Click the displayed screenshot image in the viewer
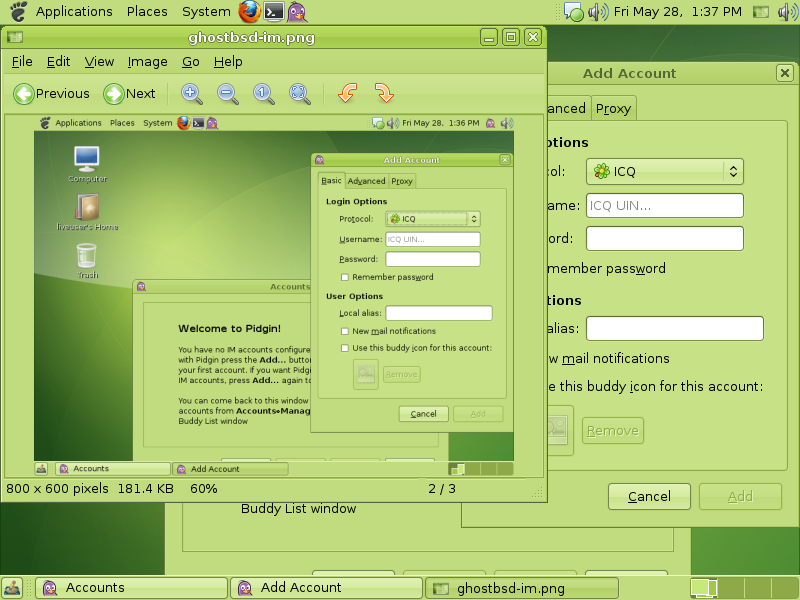The height and width of the screenshot is (600, 800). (274, 296)
